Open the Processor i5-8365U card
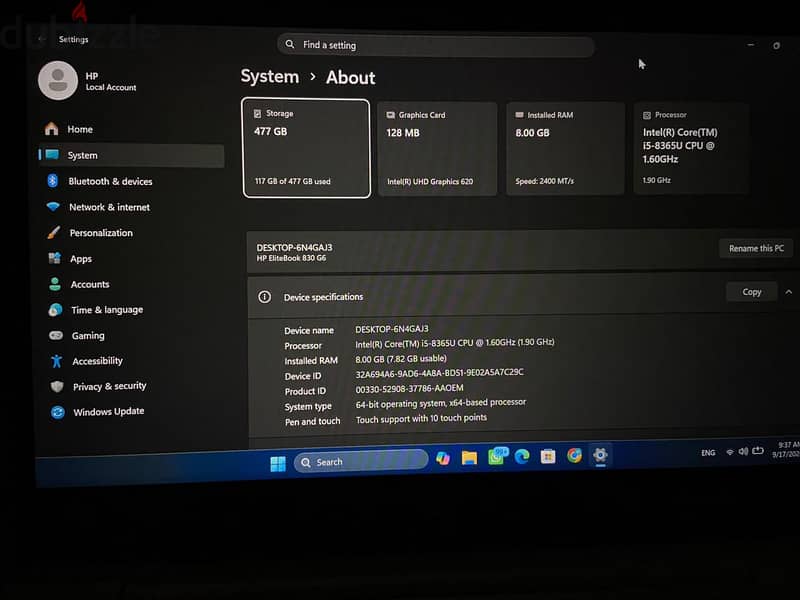This screenshot has width=800, height=600. pos(691,148)
